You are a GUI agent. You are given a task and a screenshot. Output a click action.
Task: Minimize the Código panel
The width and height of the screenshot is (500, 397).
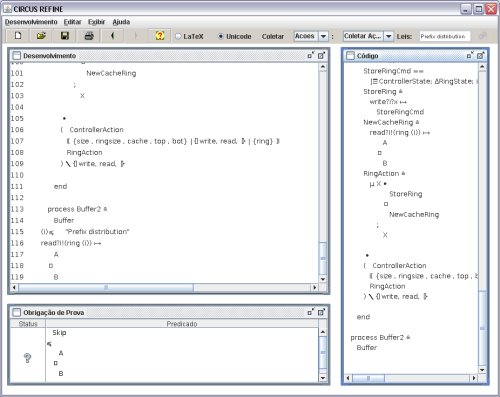(470, 55)
